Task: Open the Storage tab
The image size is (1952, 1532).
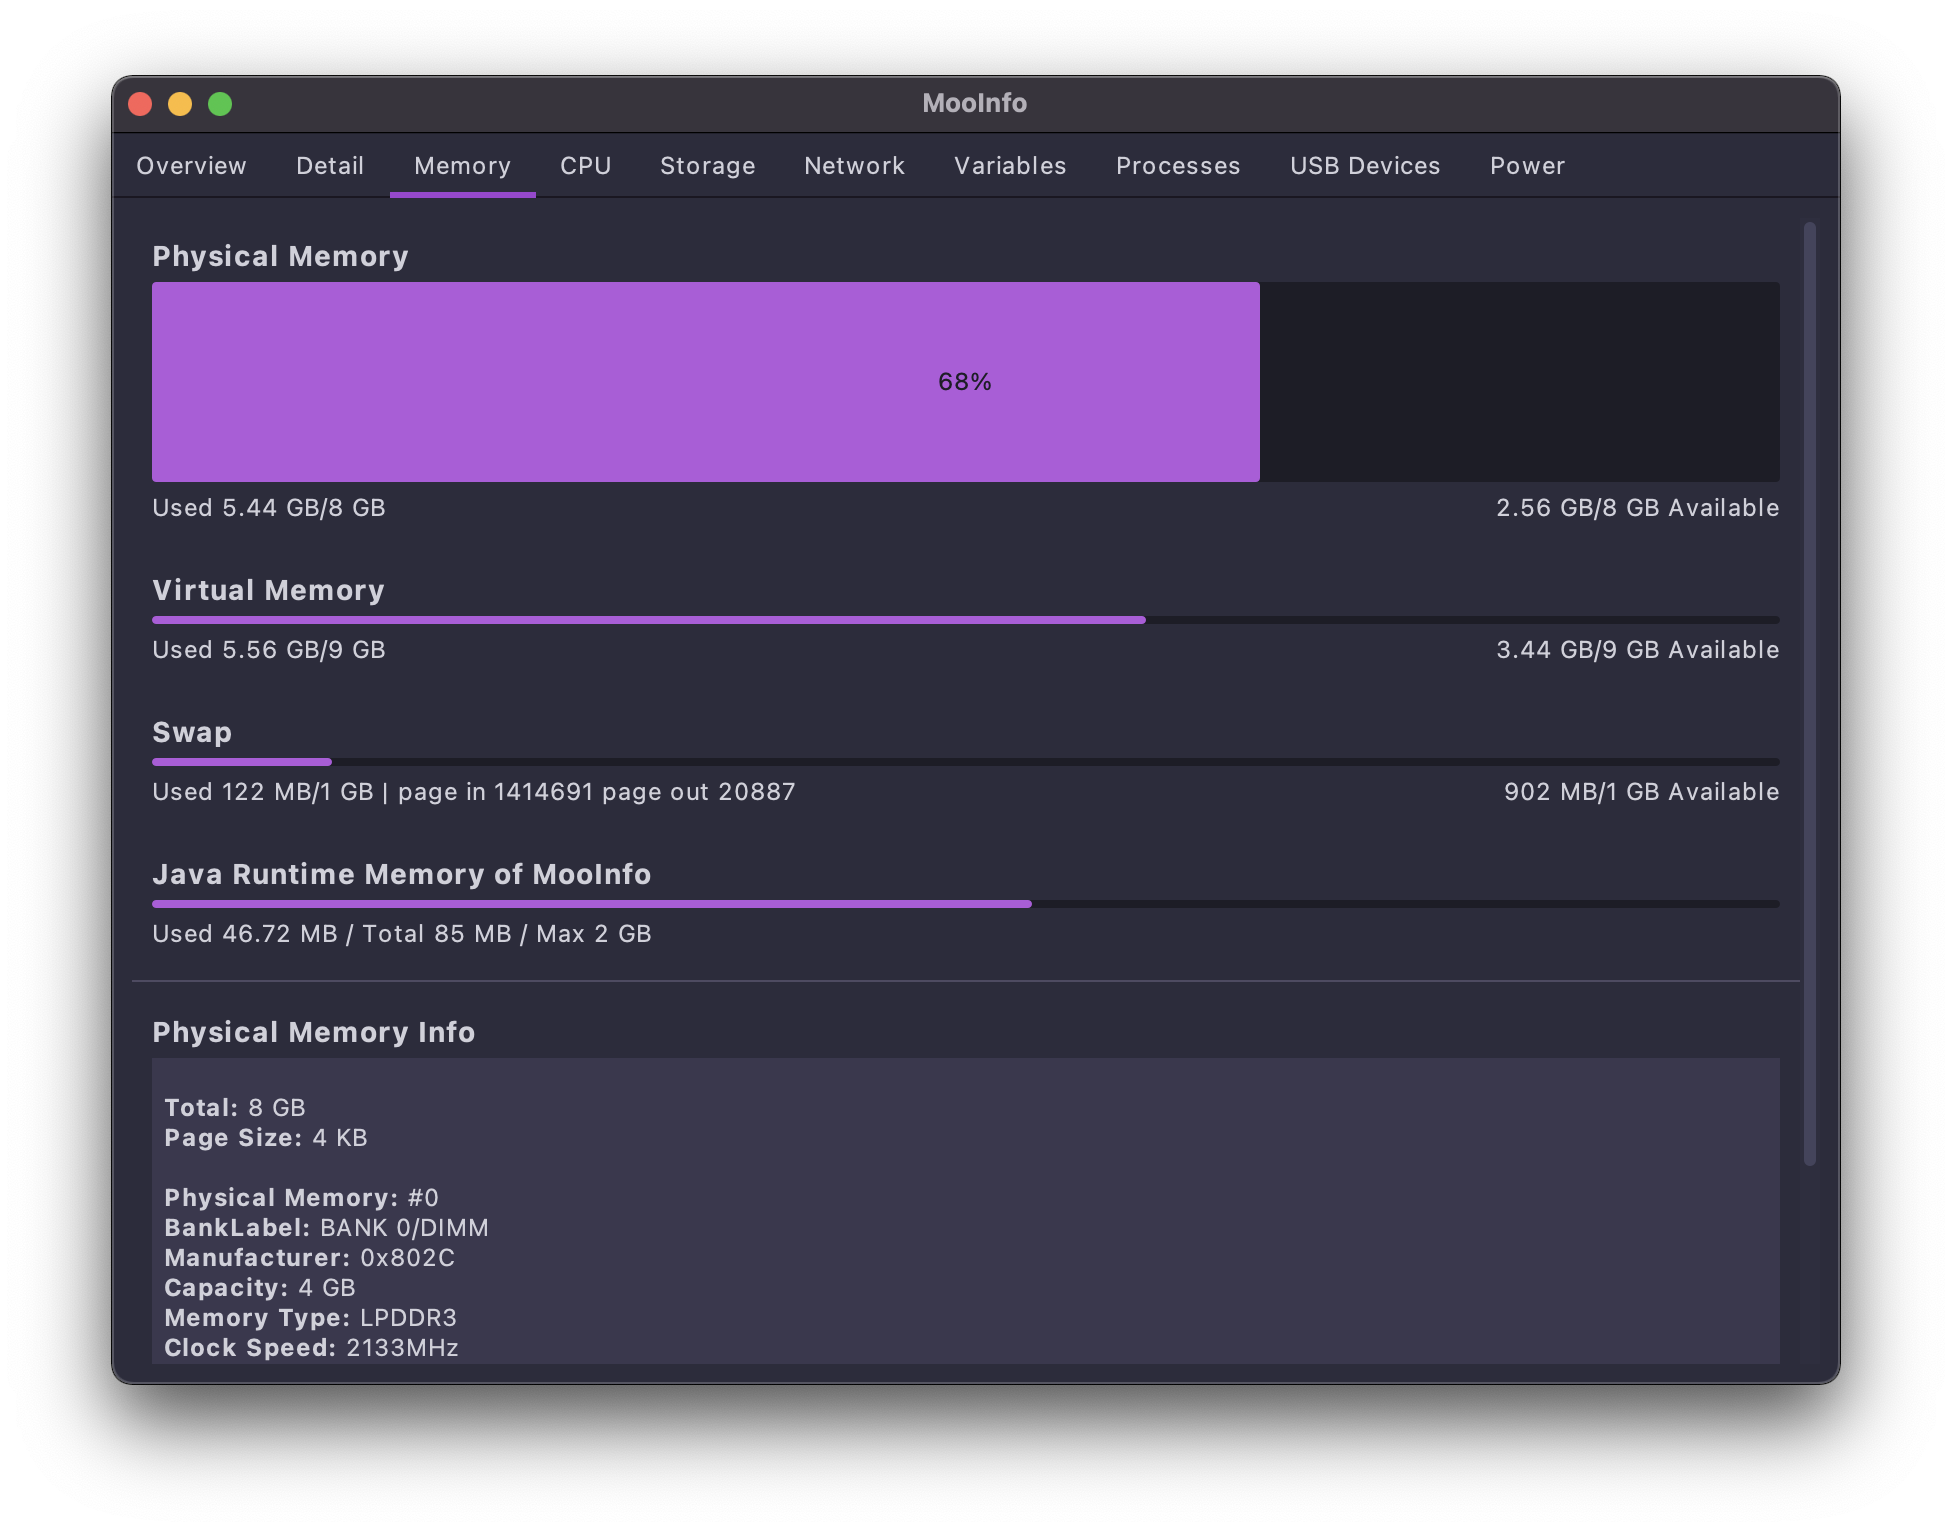Action: pos(707,166)
